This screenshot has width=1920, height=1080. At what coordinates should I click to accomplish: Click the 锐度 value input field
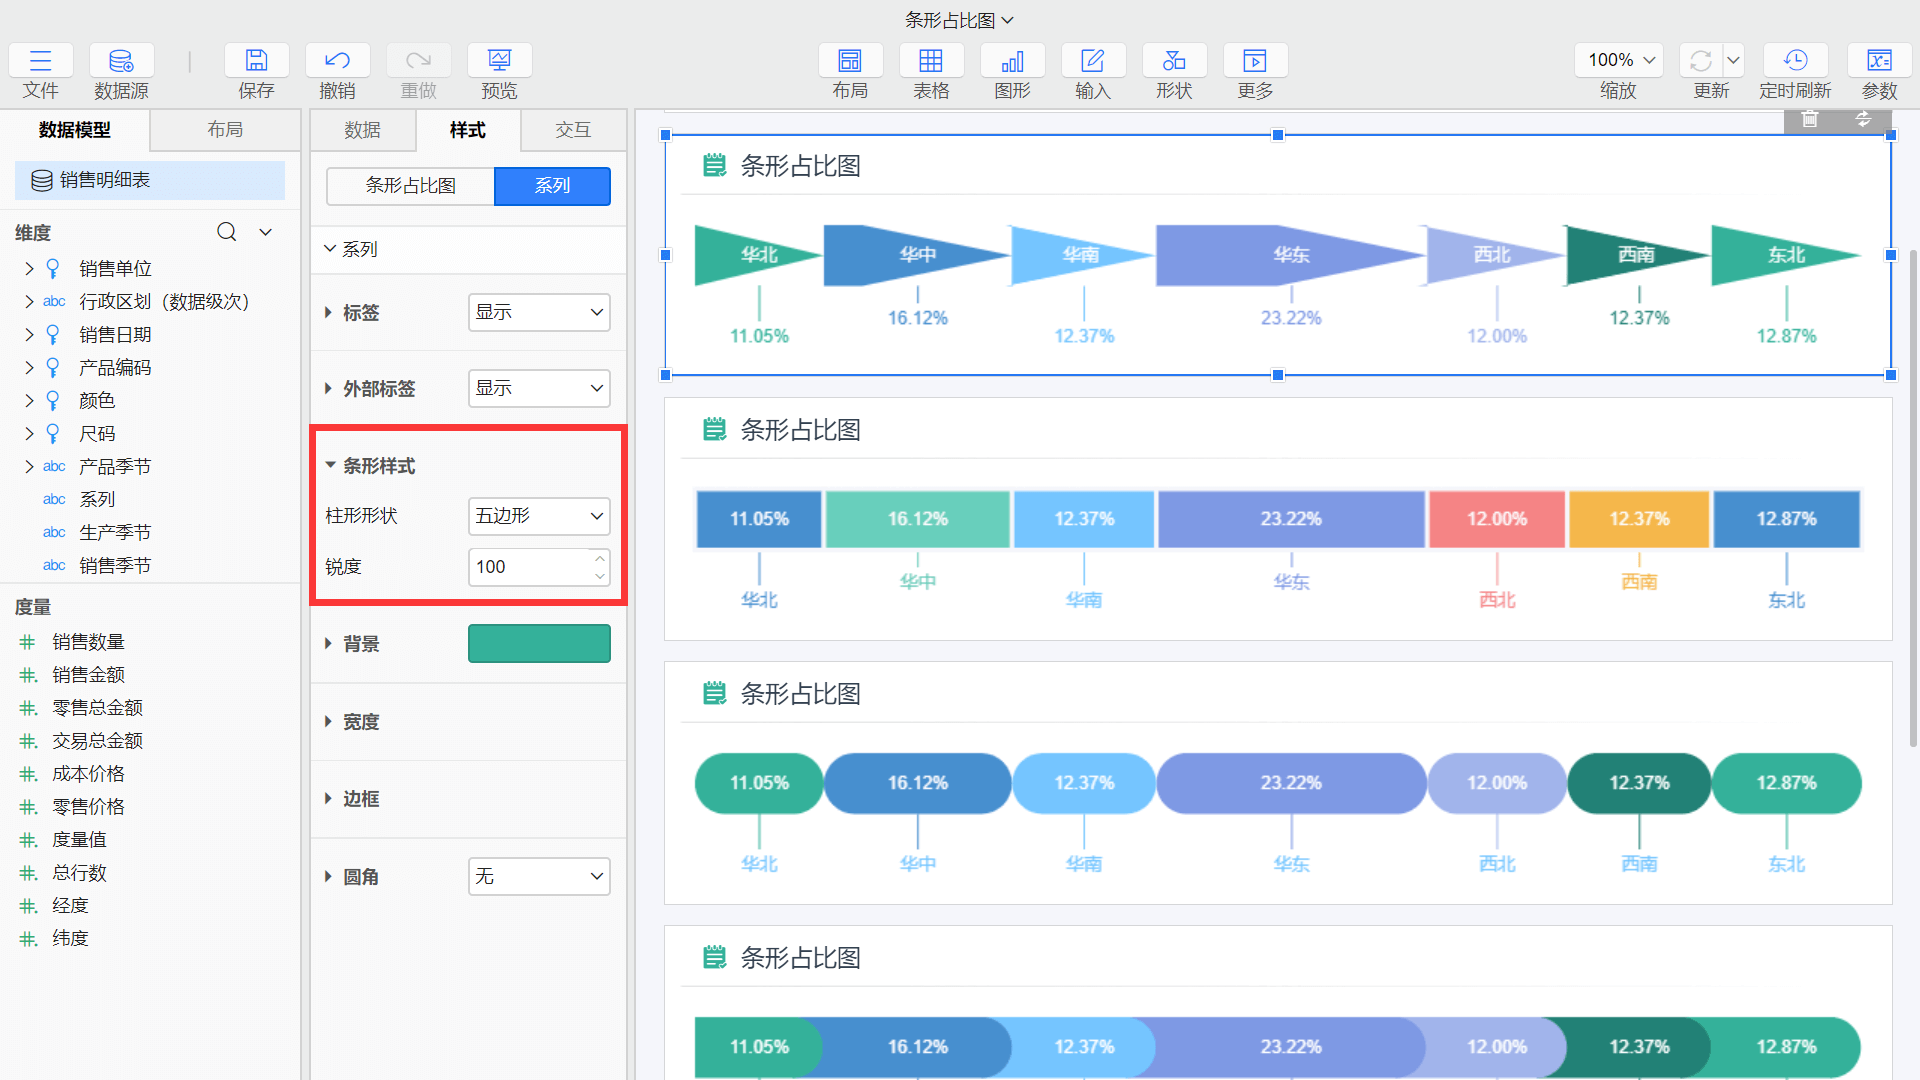[530, 567]
